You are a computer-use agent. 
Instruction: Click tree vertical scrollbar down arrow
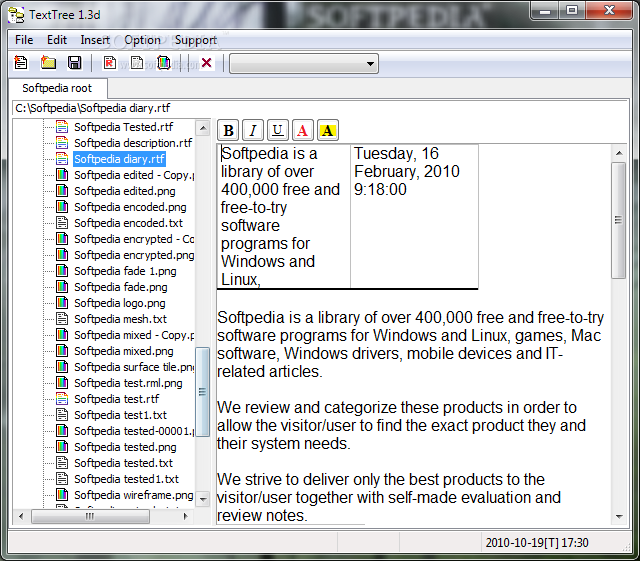(x=203, y=499)
